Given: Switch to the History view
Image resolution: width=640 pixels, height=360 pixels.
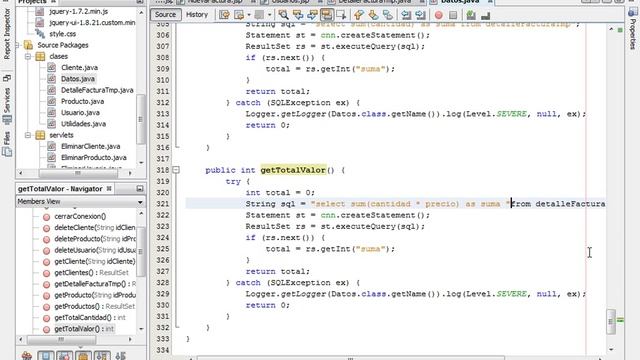Looking at the screenshot, I should [x=197, y=15].
